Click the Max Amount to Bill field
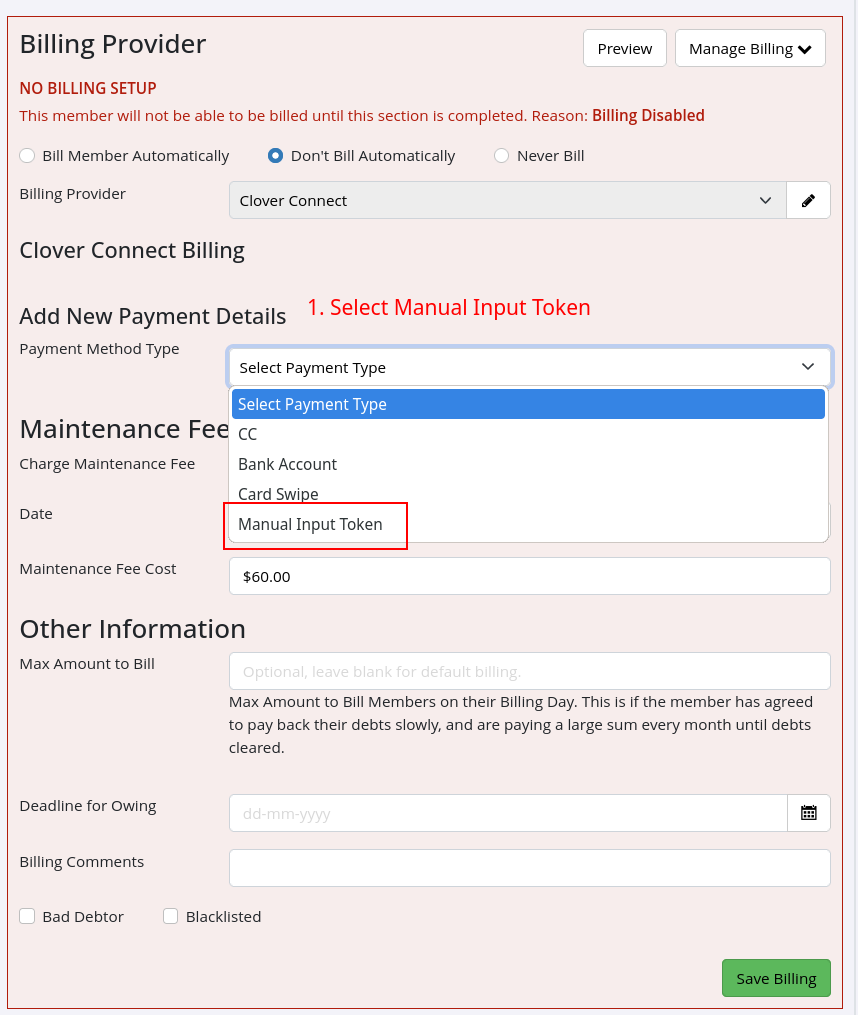The height and width of the screenshot is (1015, 858). pyautogui.click(x=530, y=671)
